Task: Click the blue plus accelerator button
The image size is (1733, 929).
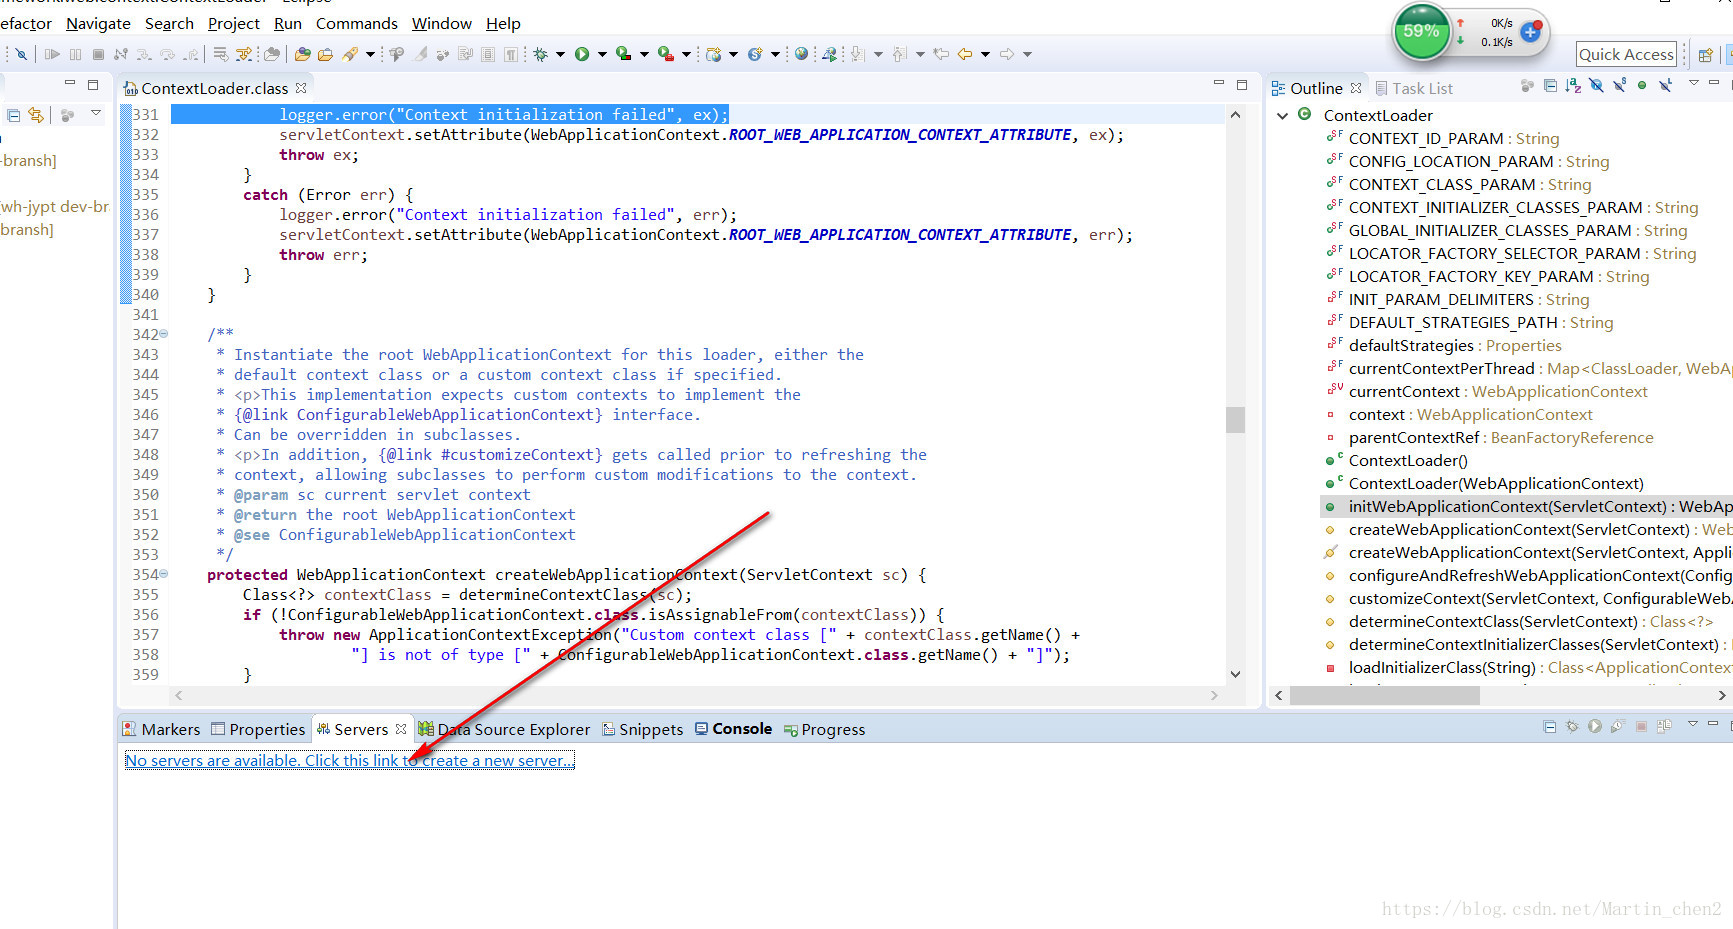Action: click(1530, 32)
